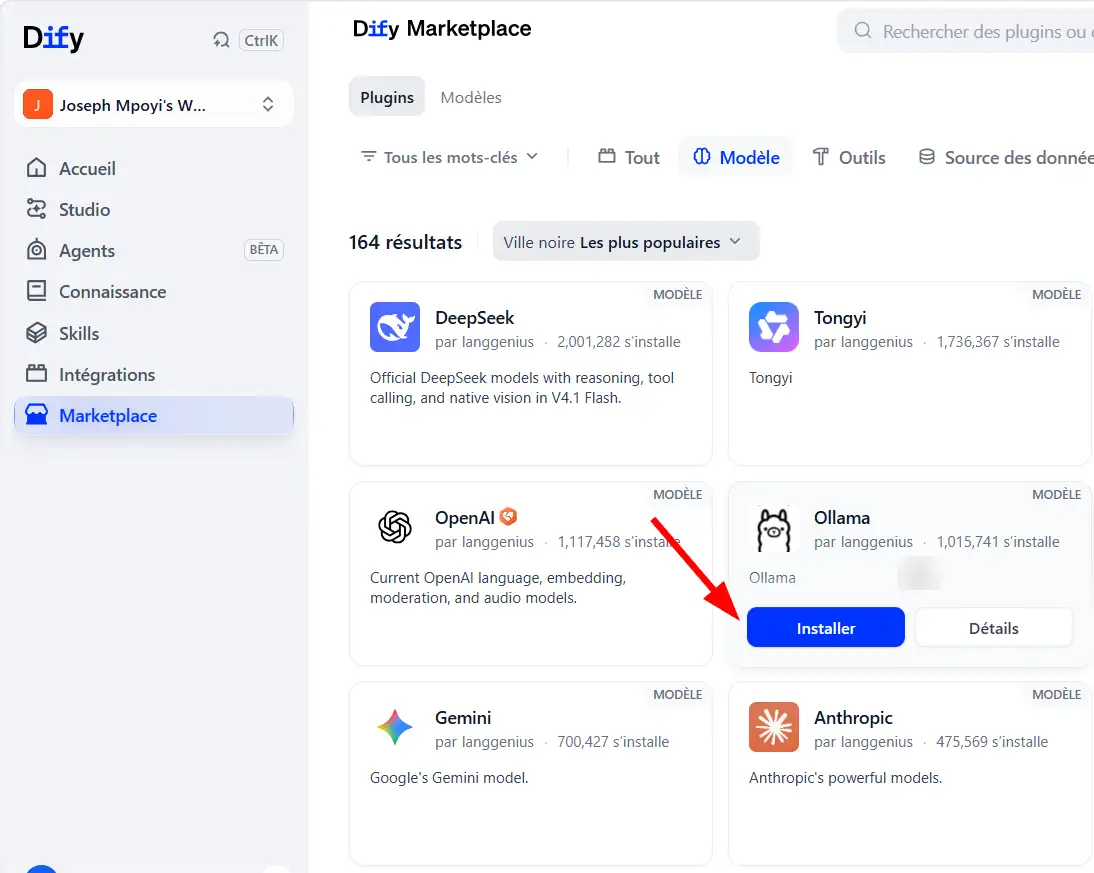This screenshot has width=1094, height=873.
Task: Click the Connaissance book icon
Action: (x=36, y=291)
